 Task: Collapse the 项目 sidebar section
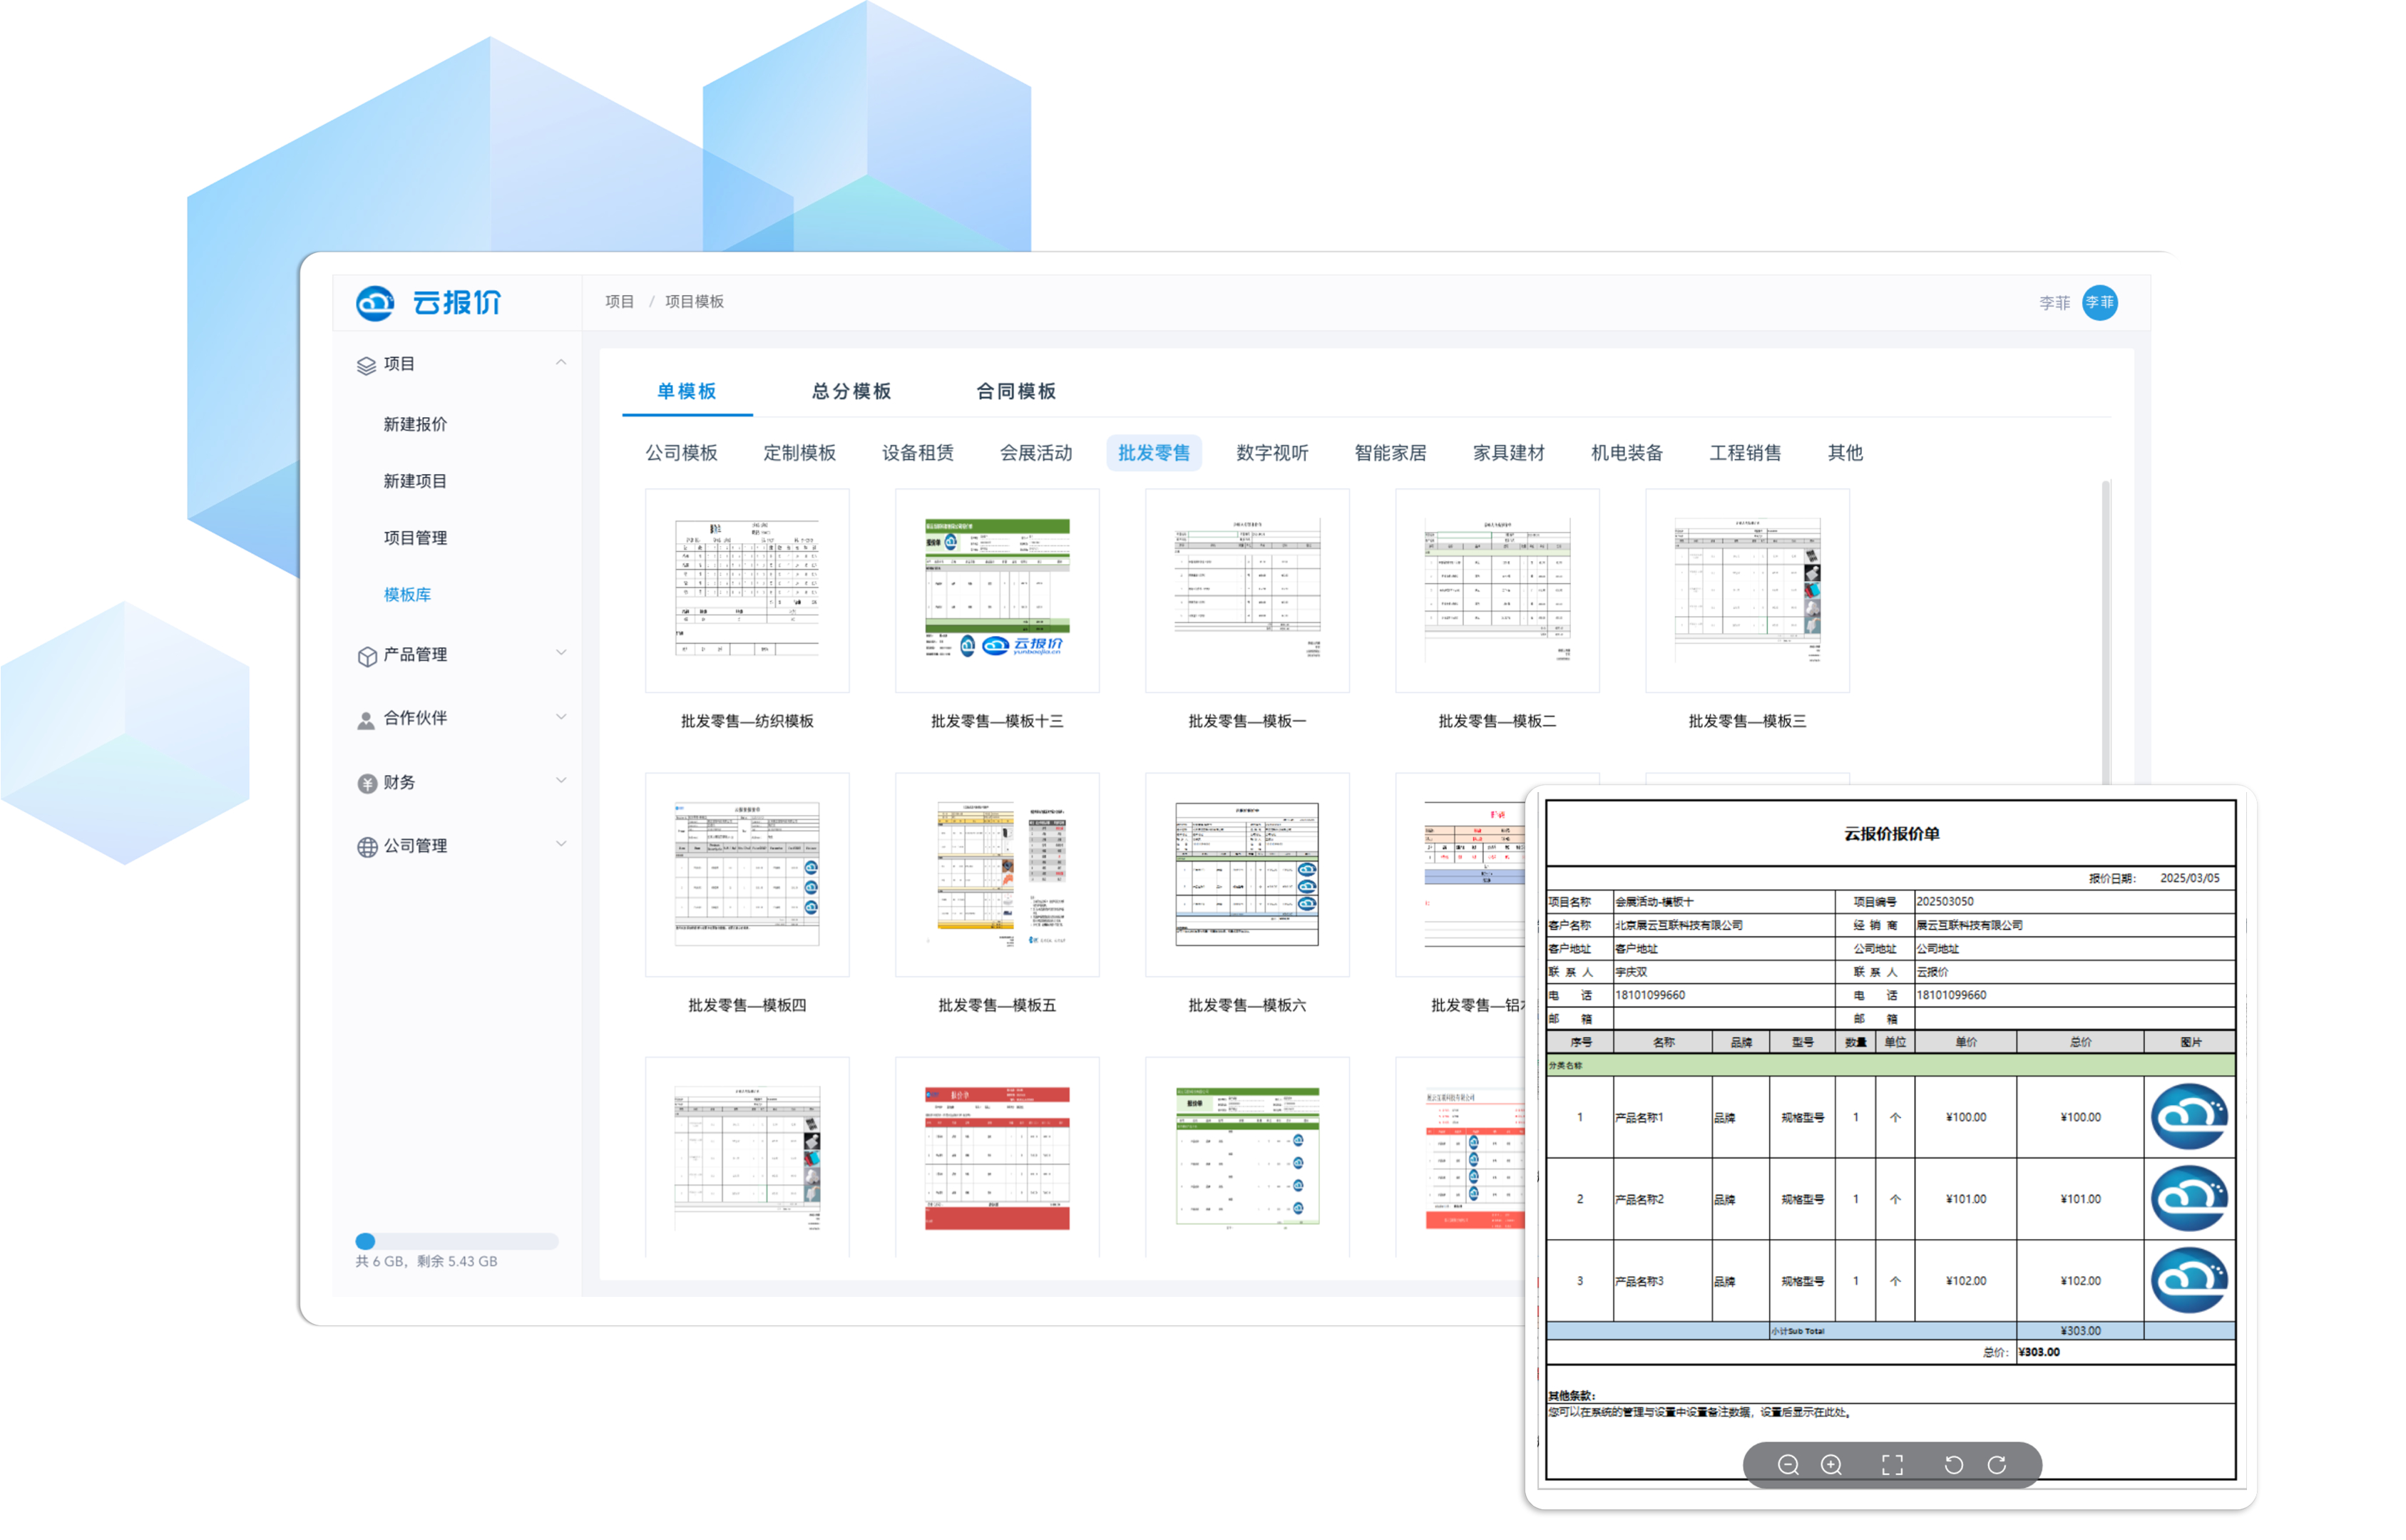pyautogui.click(x=561, y=363)
